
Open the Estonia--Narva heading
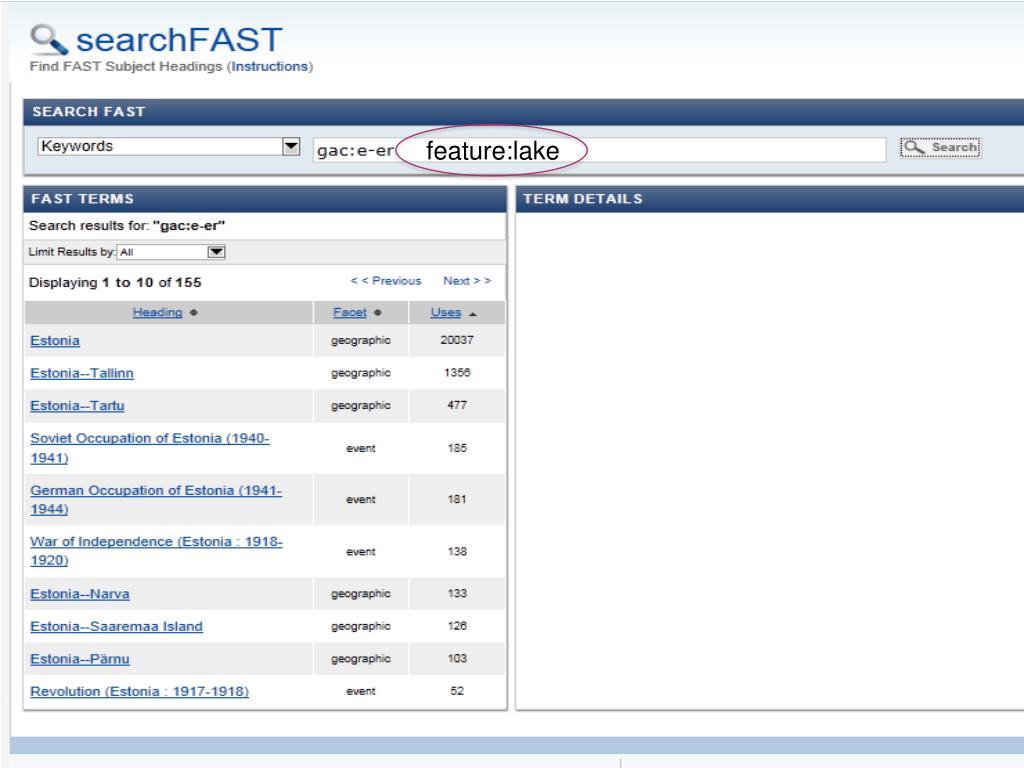point(80,594)
